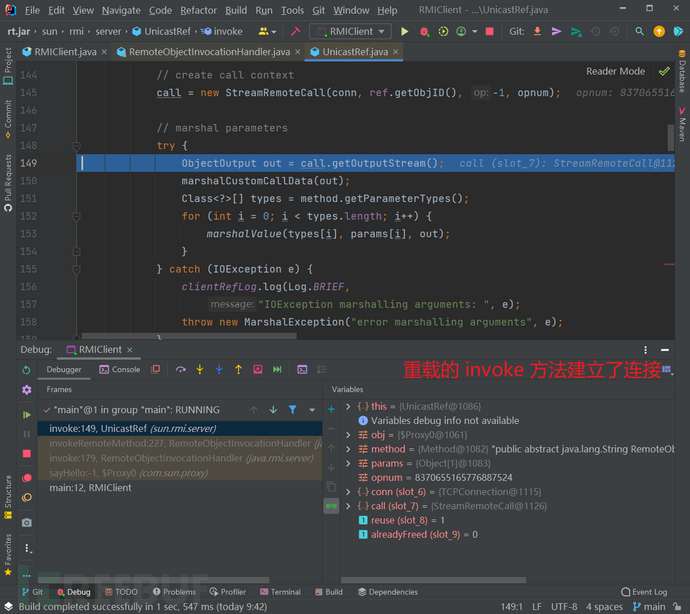Open the thread selector dropdown arrow
The image size is (690, 614).
[312, 410]
